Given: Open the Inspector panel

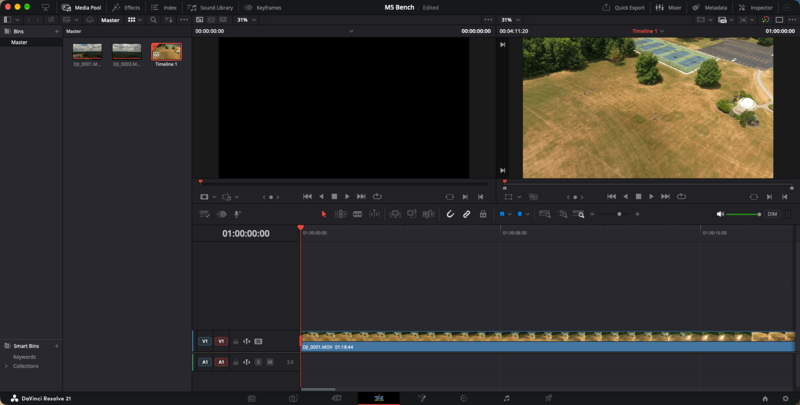Looking at the screenshot, I should click(x=756, y=8).
